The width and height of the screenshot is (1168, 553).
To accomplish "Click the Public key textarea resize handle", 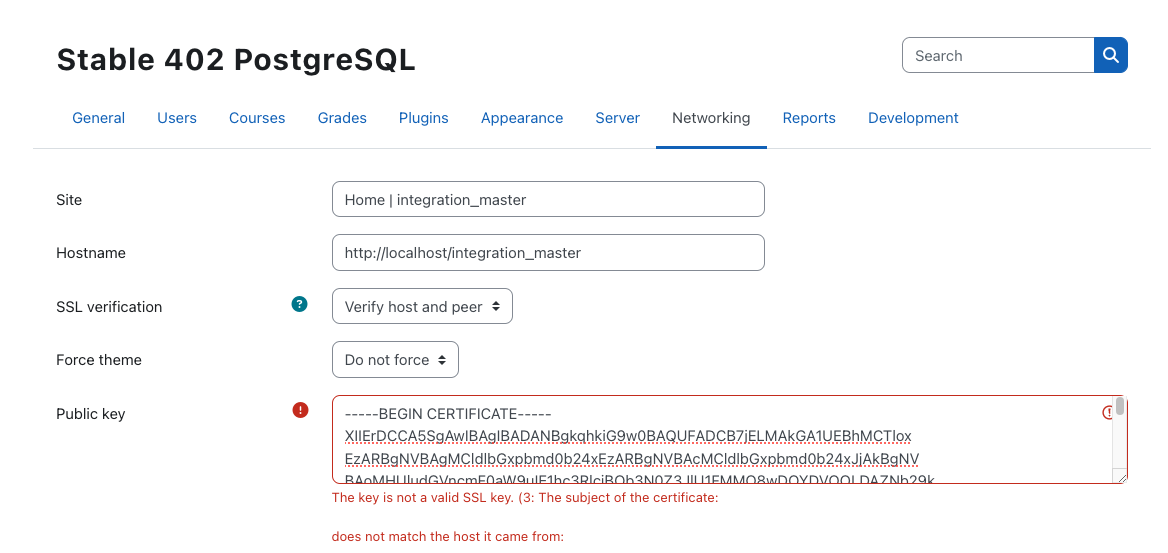I will (x=1120, y=476).
